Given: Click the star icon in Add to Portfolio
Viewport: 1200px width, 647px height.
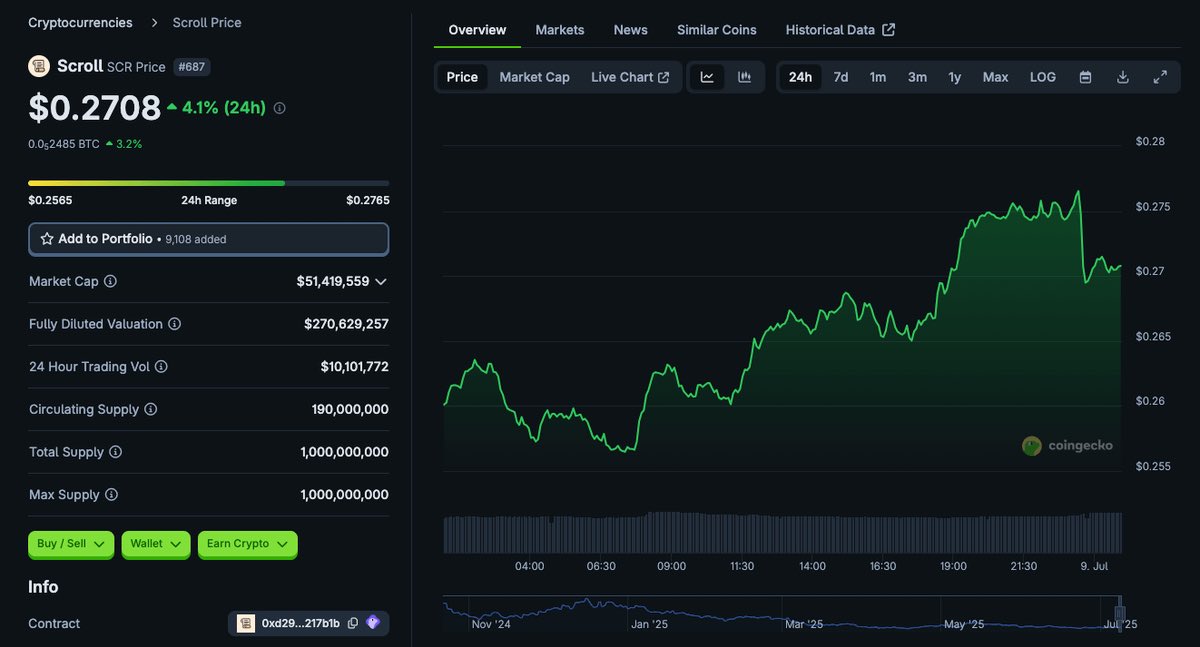Looking at the screenshot, I should (x=47, y=239).
